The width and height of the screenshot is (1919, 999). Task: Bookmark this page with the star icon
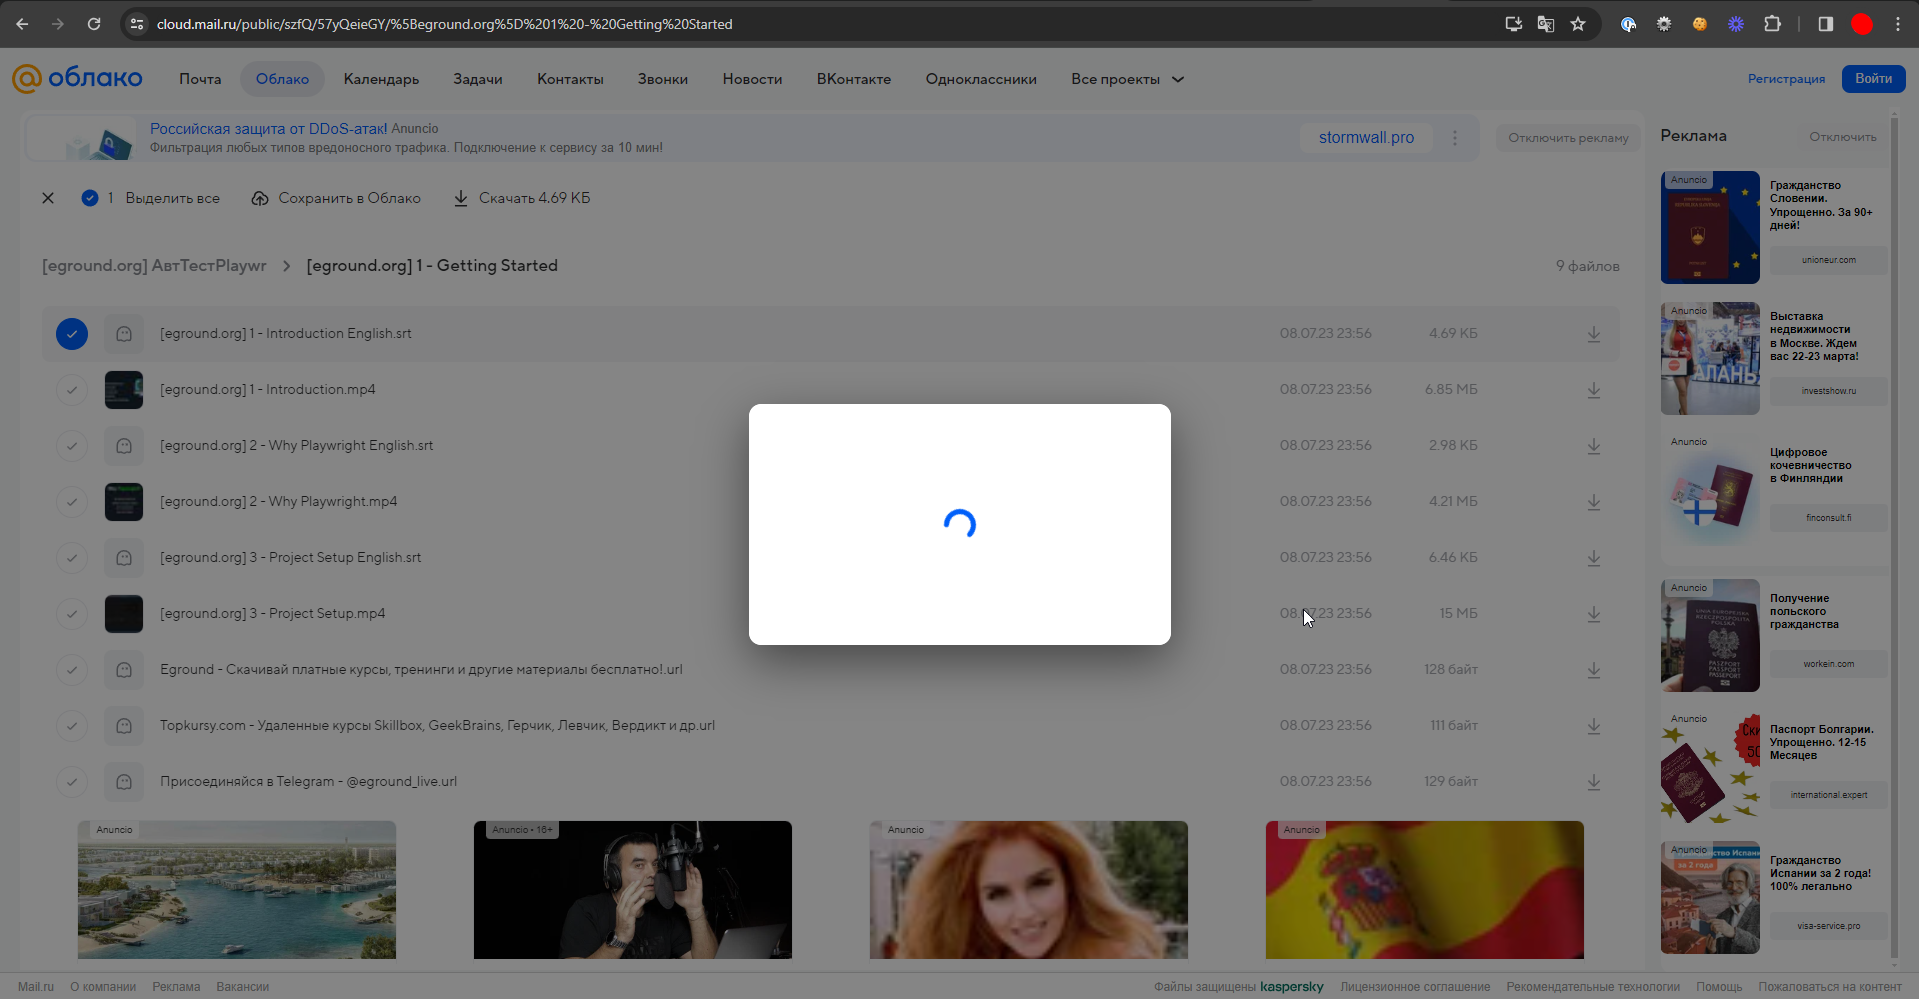pyautogui.click(x=1578, y=24)
